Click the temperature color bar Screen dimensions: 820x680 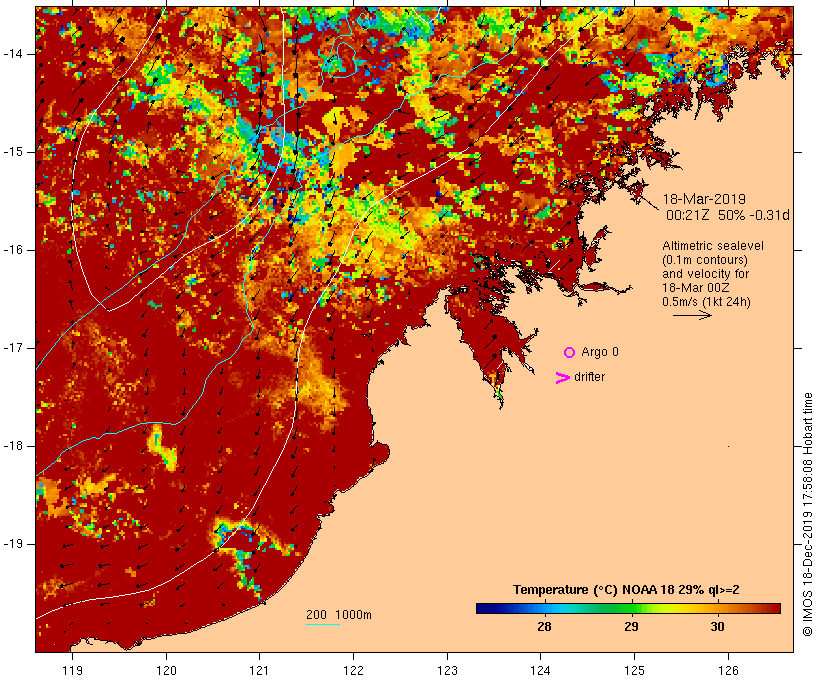click(x=628, y=608)
